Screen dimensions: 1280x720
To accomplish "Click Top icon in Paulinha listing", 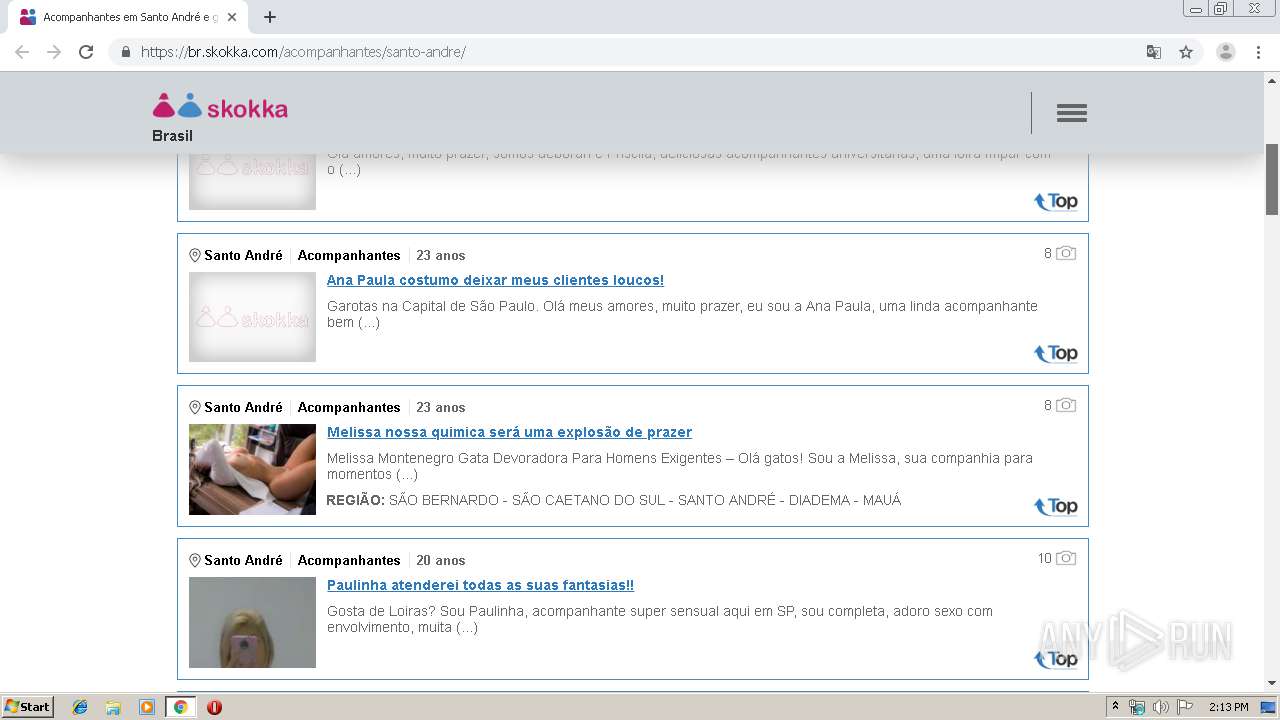I will coord(1056,659).
